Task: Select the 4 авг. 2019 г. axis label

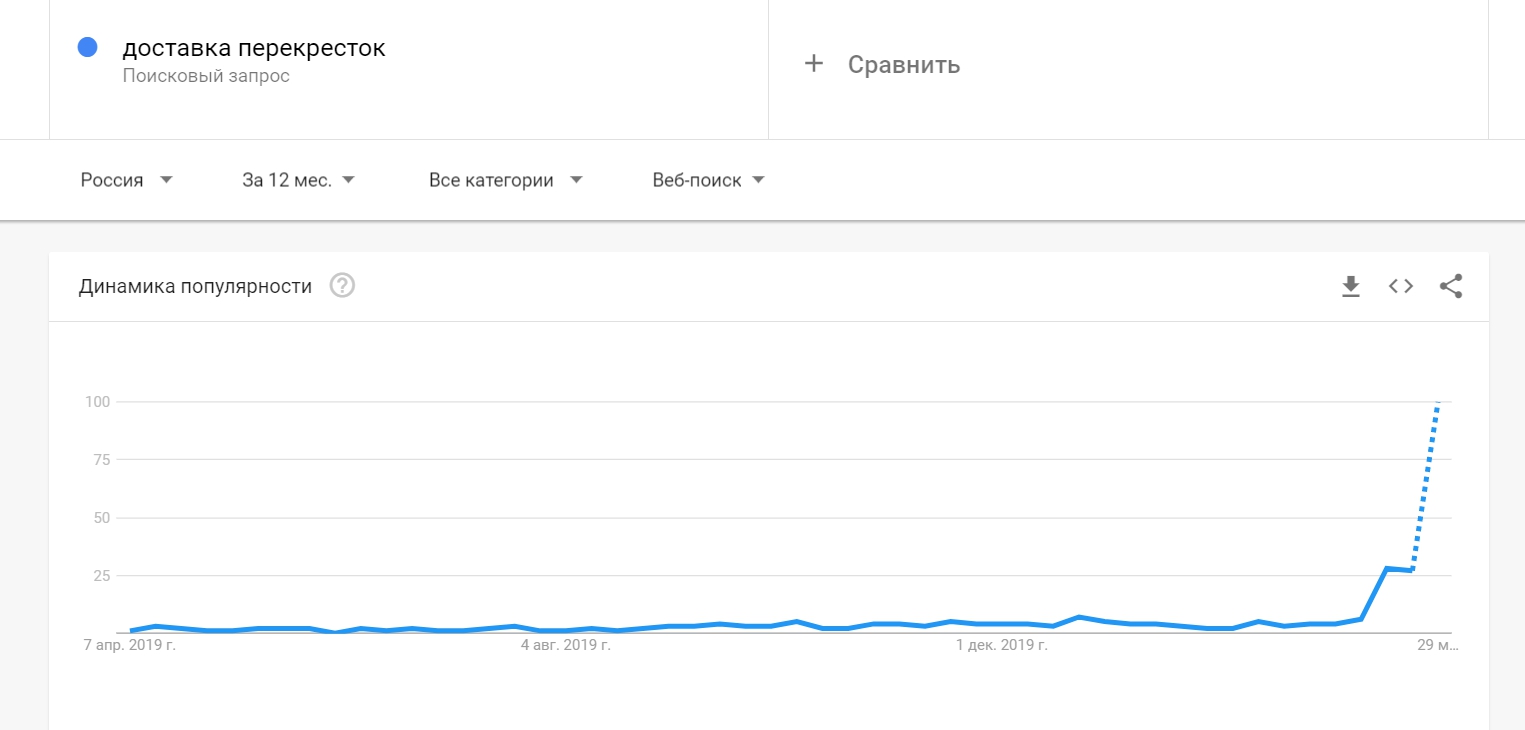Action: tap(566, 646)
